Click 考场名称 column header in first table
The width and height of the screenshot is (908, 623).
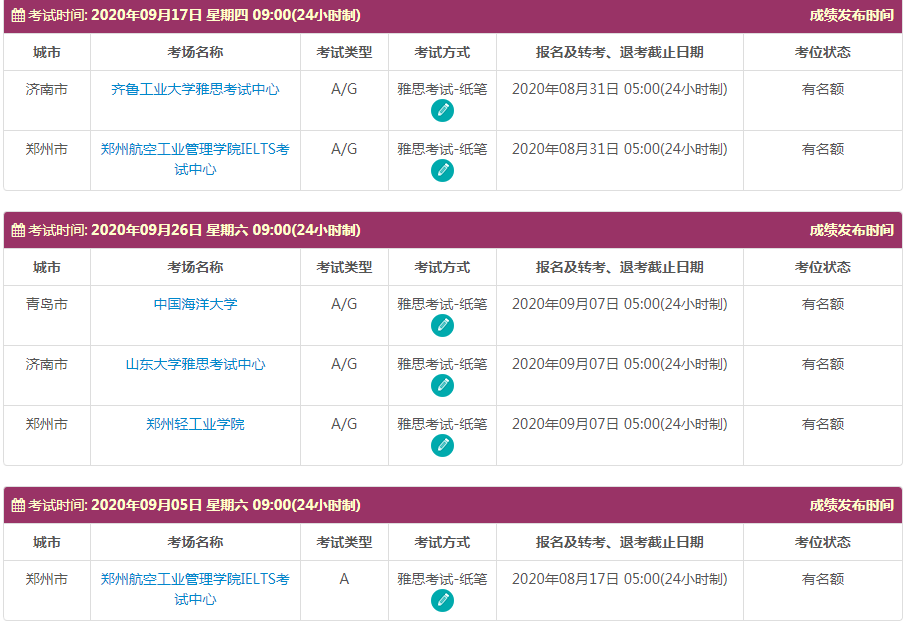[x=195, y=53]
